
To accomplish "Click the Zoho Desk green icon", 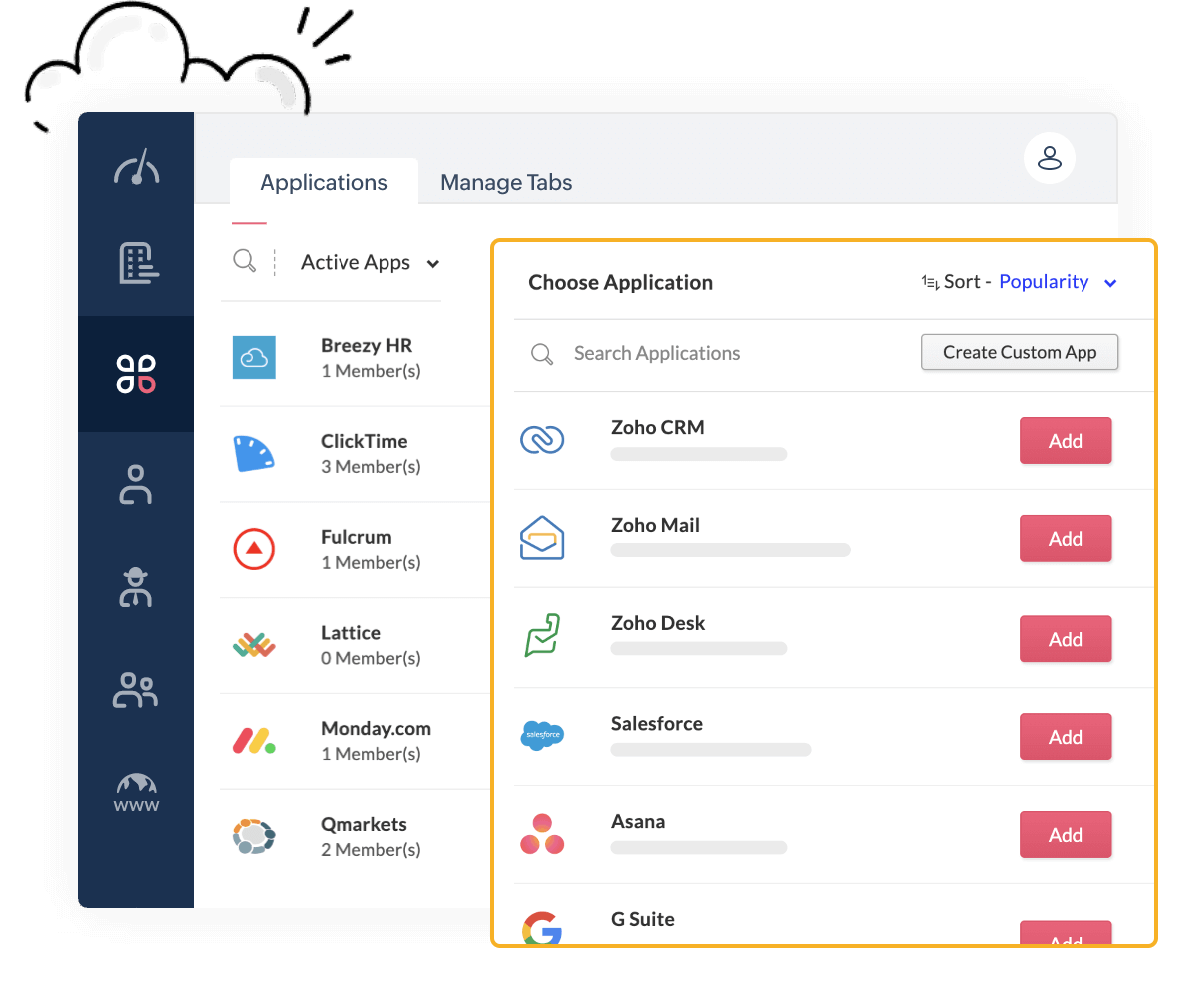I will [542, 635].
